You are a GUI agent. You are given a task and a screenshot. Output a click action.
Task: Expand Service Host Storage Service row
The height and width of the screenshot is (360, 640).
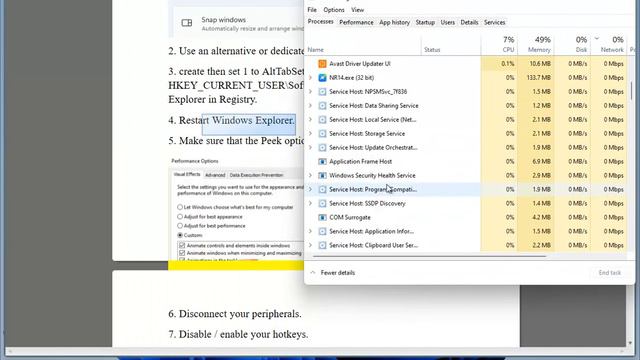310,133
